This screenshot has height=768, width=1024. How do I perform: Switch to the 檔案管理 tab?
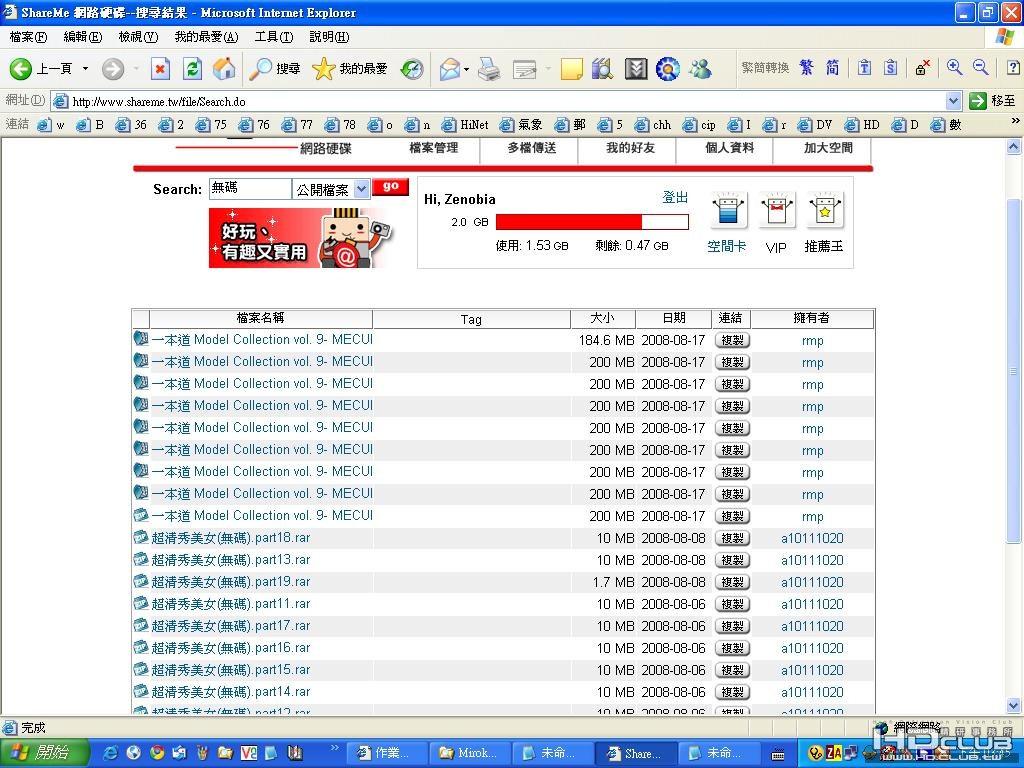(434, 148)
